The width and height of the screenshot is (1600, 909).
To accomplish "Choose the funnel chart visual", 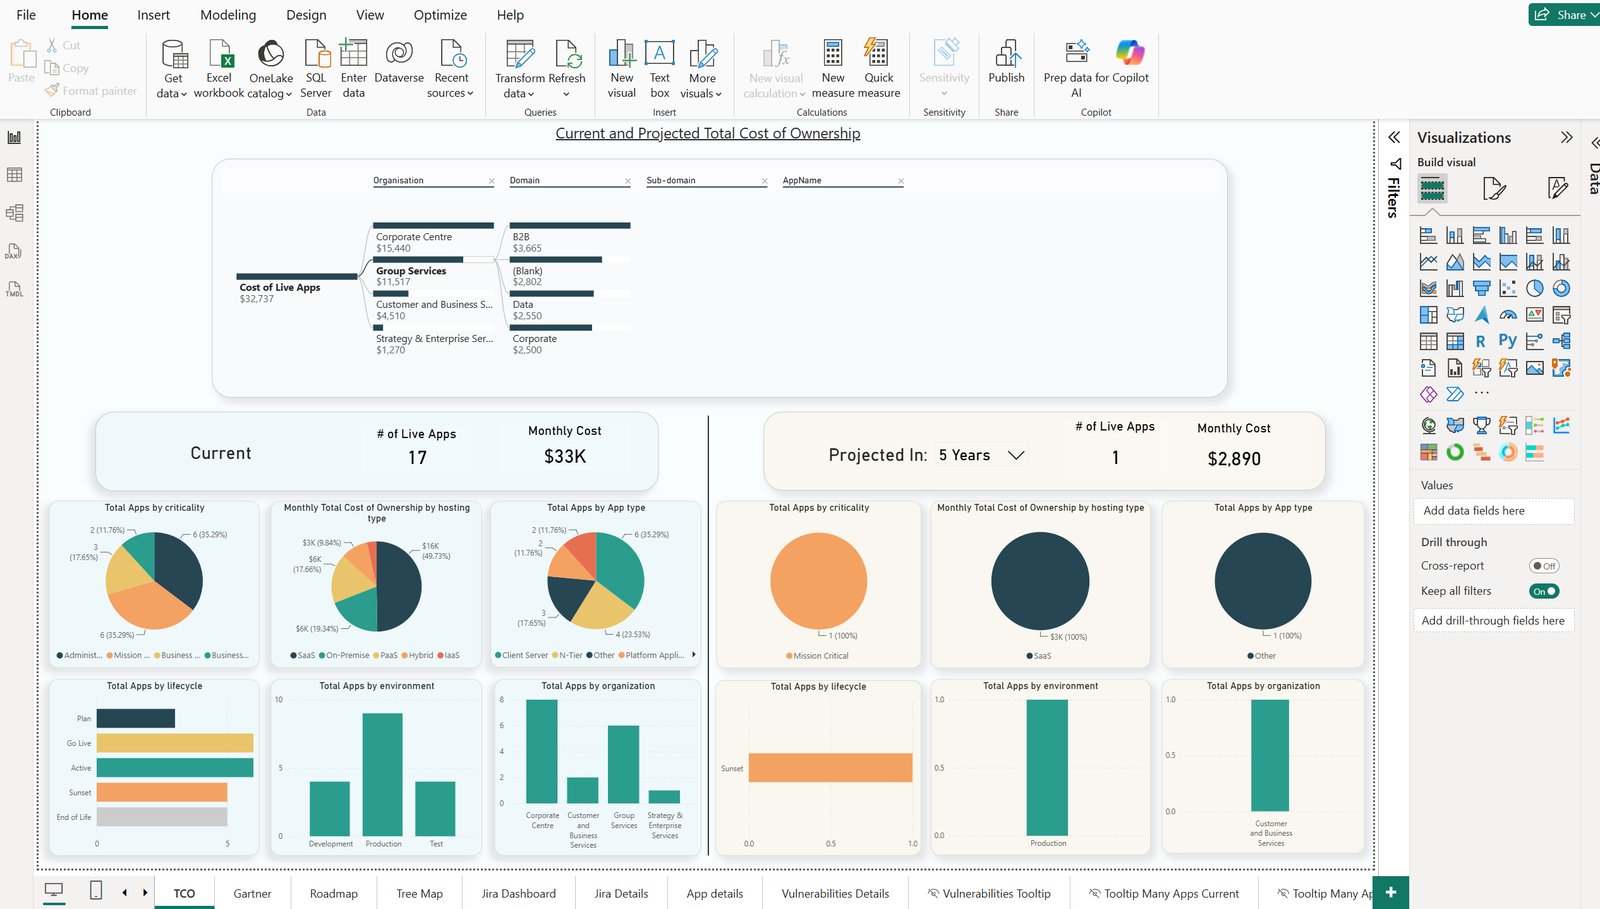I will click(x=1481, y=288).
